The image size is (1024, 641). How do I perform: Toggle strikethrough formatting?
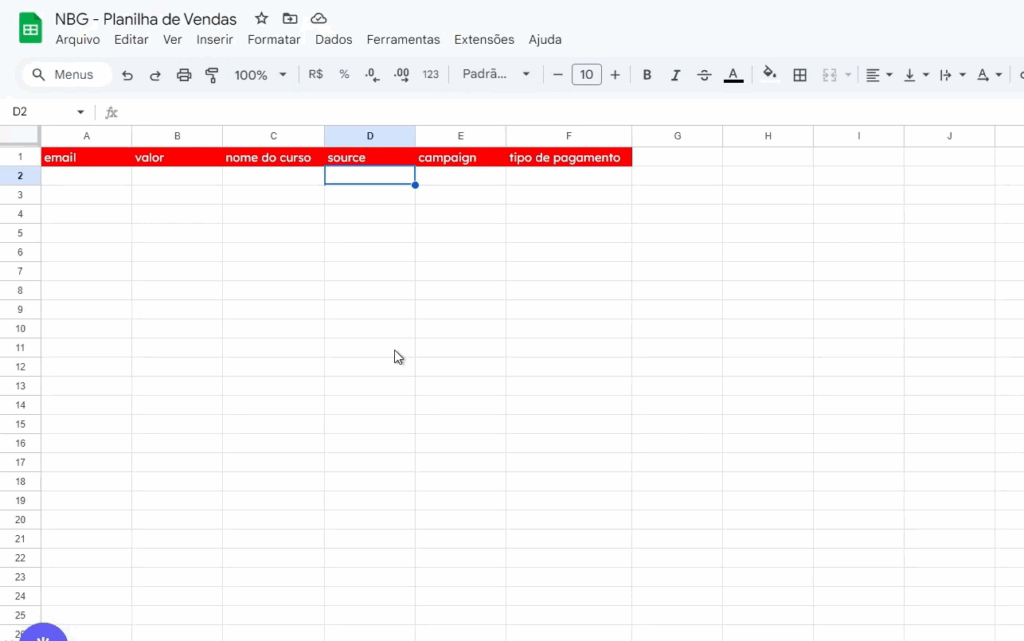click(704, 75)
